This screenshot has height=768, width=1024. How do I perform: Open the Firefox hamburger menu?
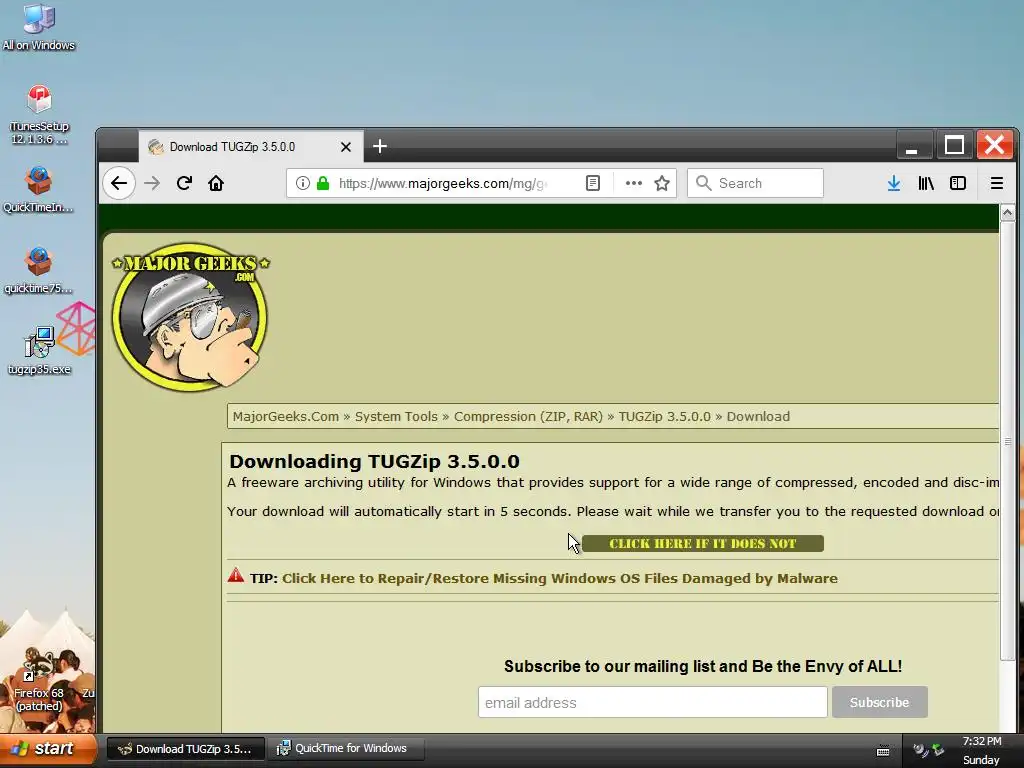[x=997, y=184]
